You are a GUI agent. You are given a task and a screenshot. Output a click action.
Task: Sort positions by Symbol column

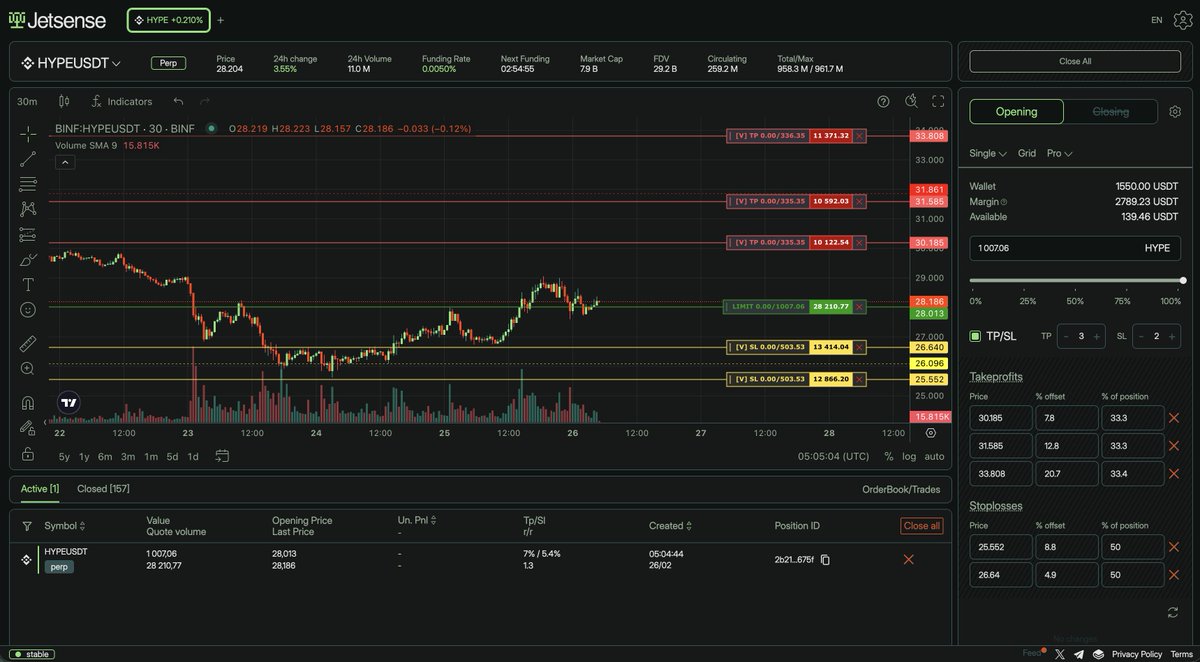pyautogui.click(x=65, y=526)
